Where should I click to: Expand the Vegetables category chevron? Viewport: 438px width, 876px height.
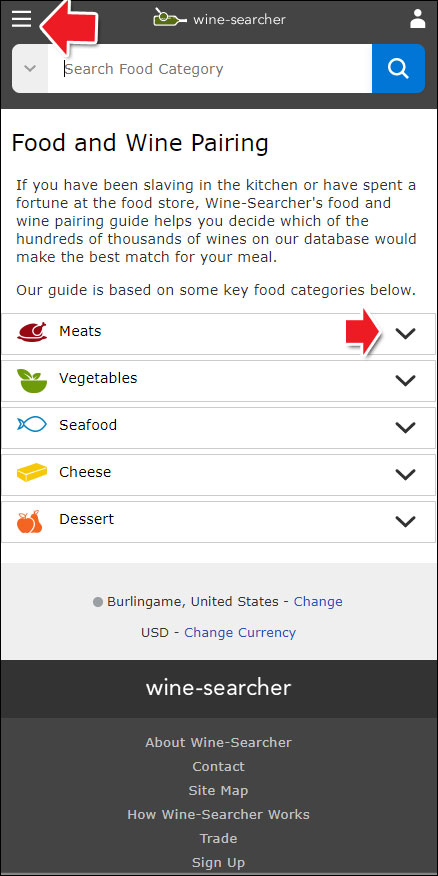[x=405, y=380]
